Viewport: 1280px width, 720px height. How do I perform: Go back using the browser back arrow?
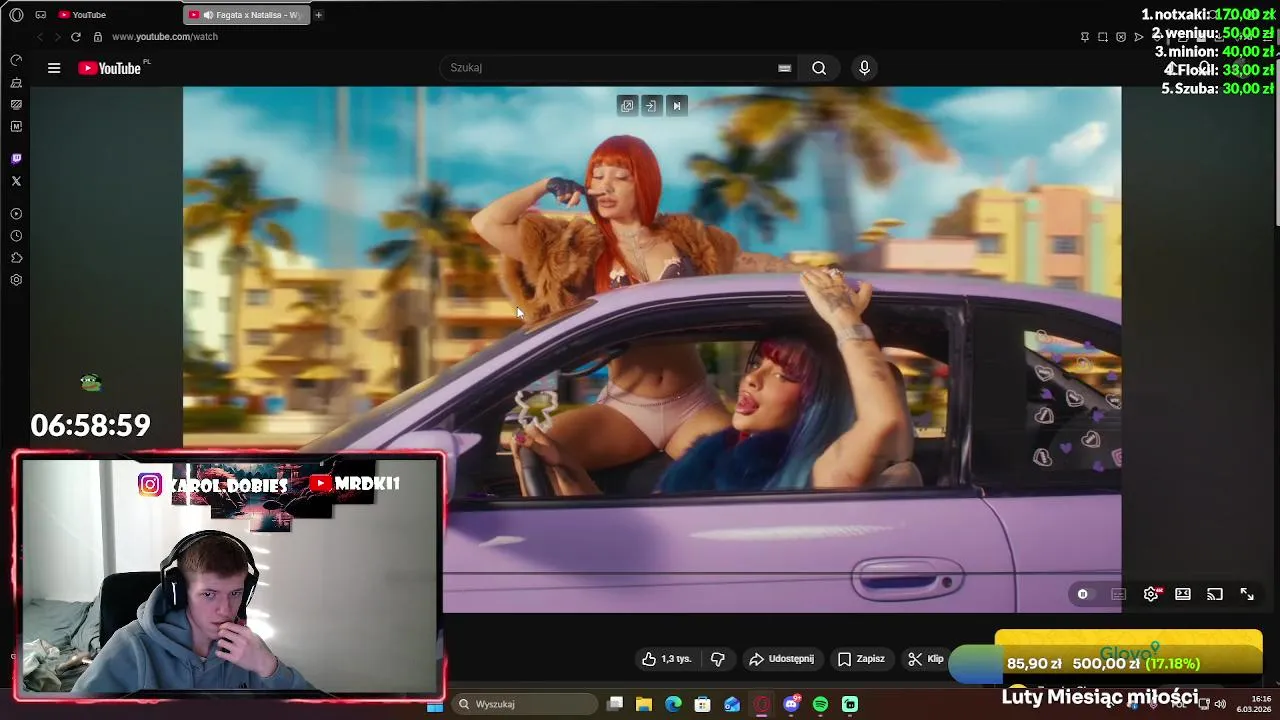click(40, 37)
